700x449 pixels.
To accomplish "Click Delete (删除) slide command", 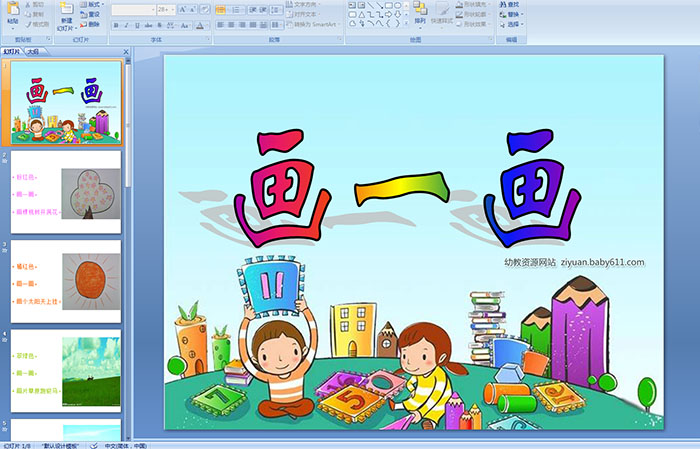I will tap(90, 24).
